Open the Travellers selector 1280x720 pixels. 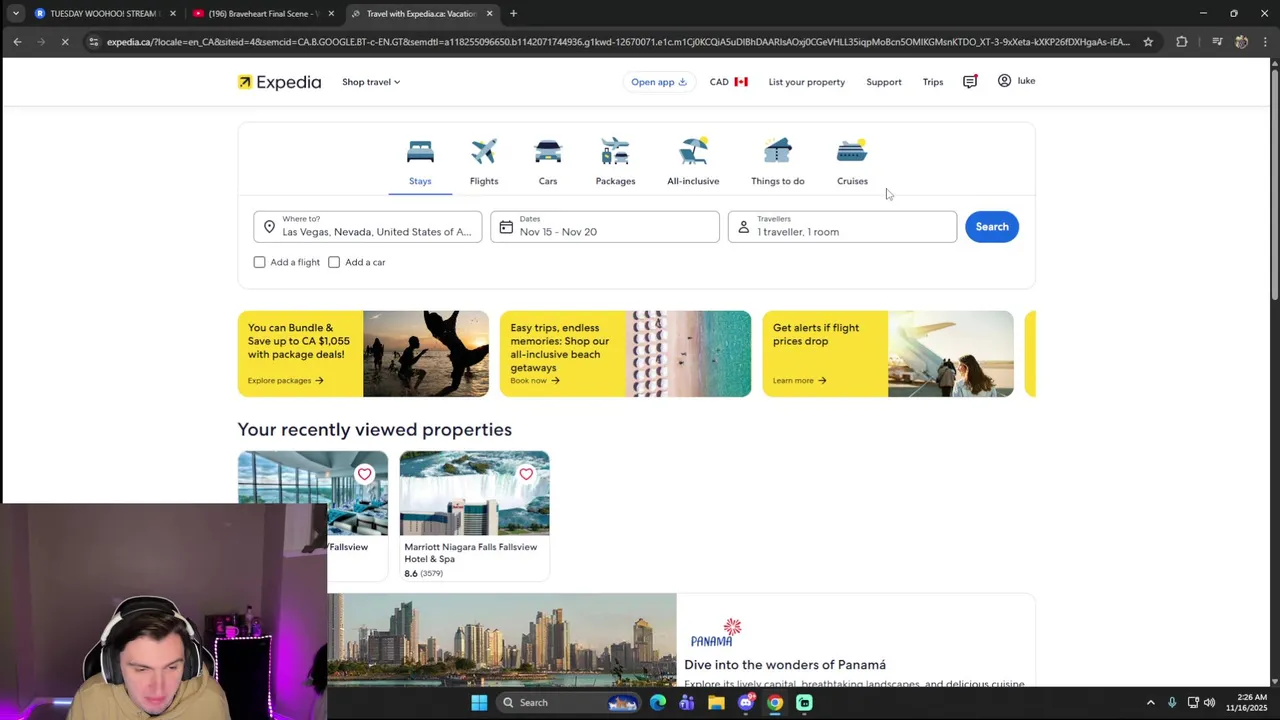[842, 227]
